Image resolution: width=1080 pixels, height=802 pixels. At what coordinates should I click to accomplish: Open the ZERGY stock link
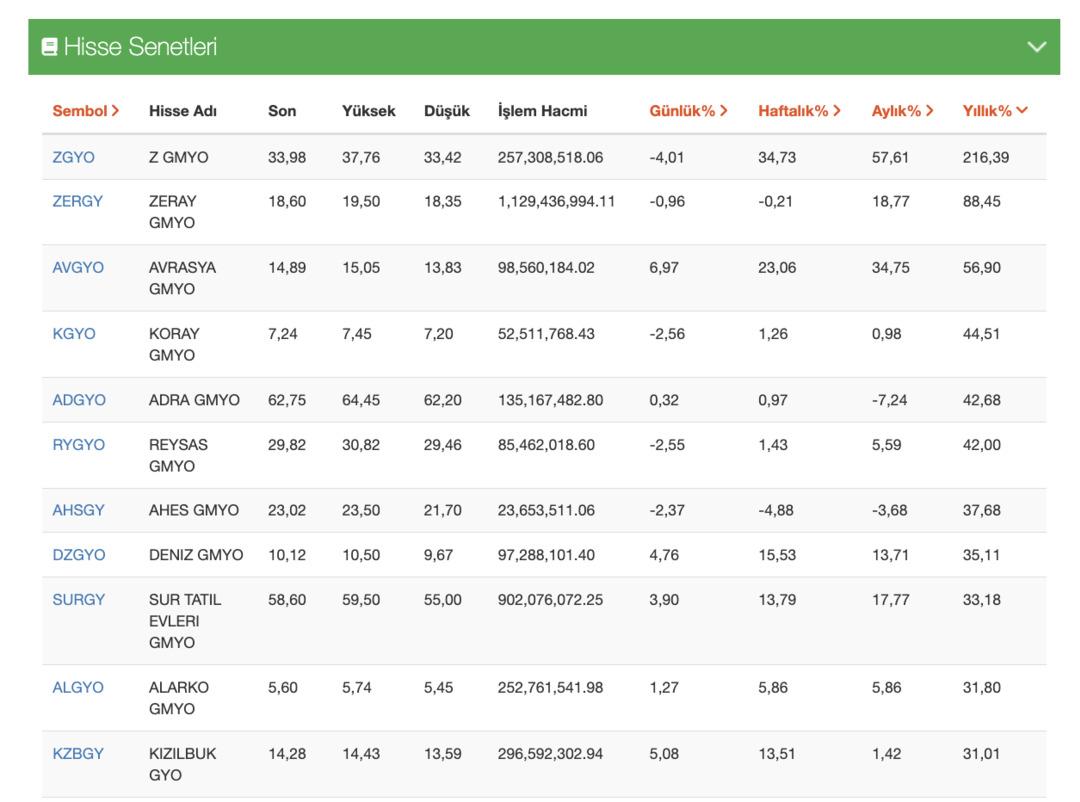(77, 201)
